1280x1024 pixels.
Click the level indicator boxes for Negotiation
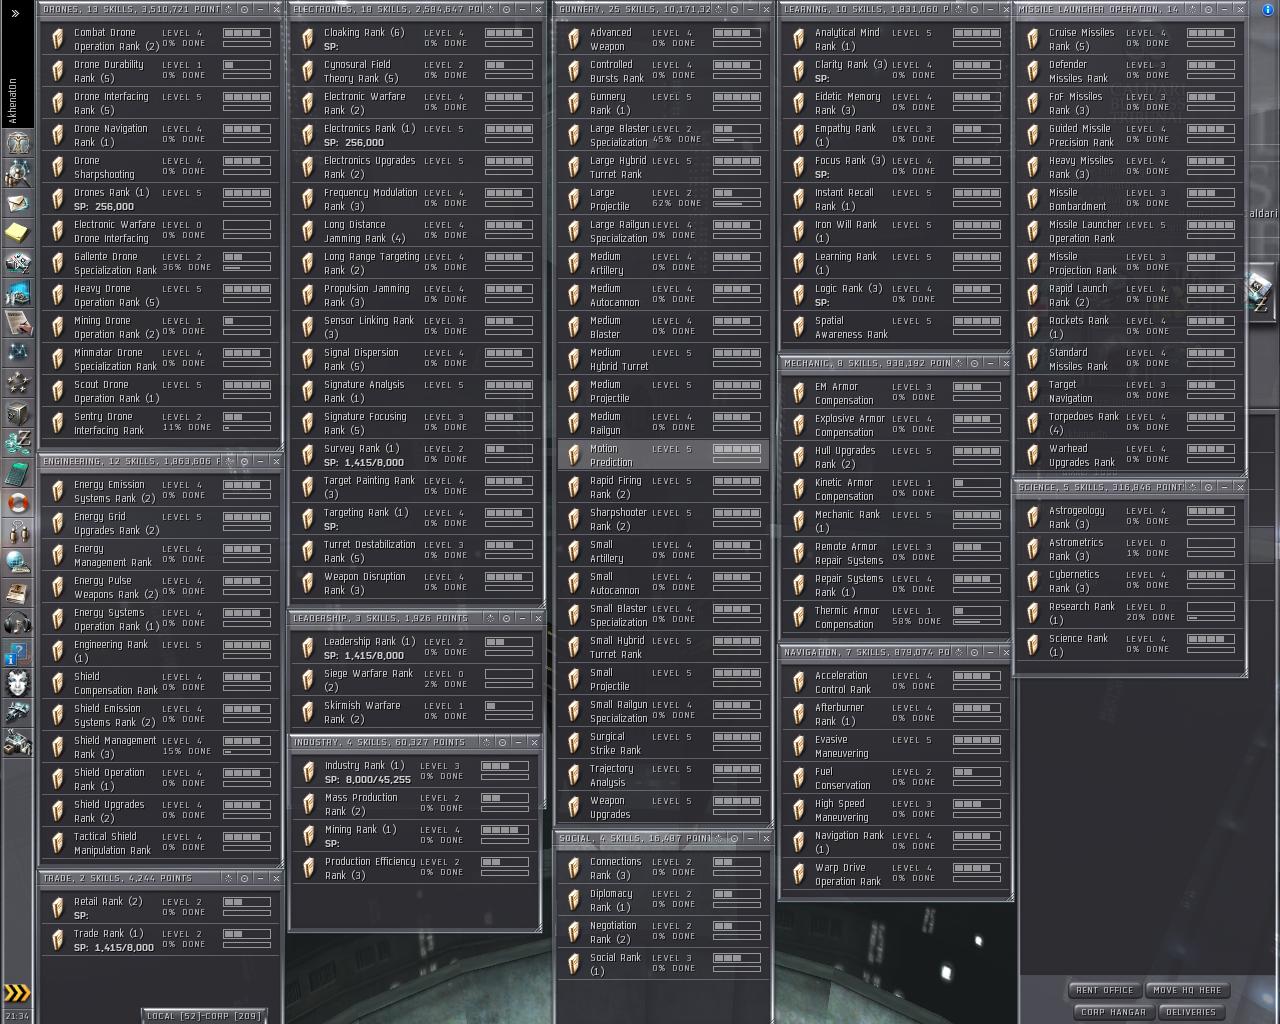pos(736,926)
